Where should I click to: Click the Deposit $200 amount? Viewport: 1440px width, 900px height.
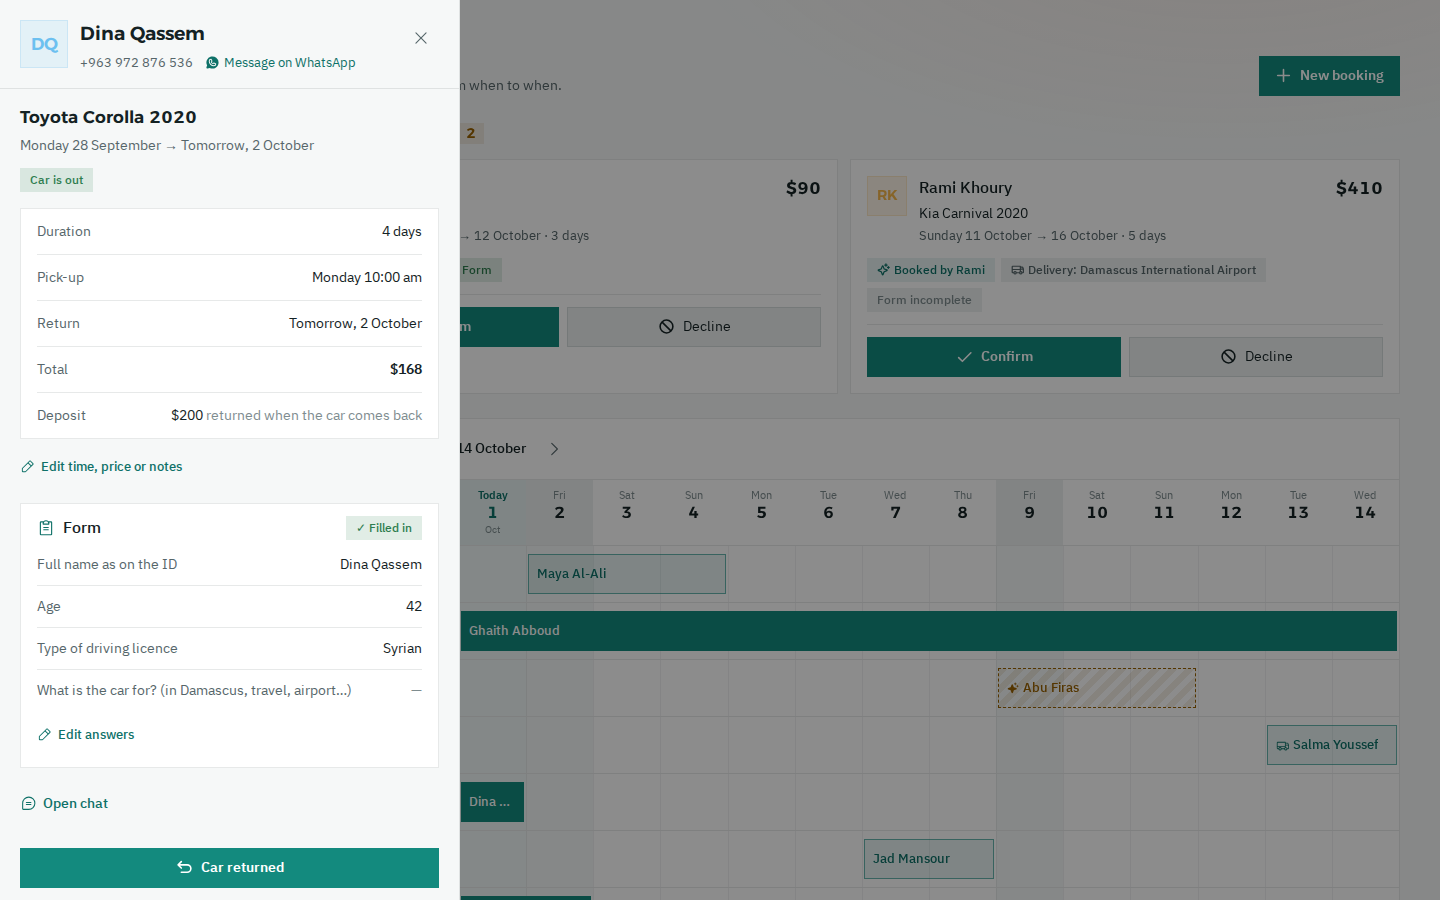187,416
